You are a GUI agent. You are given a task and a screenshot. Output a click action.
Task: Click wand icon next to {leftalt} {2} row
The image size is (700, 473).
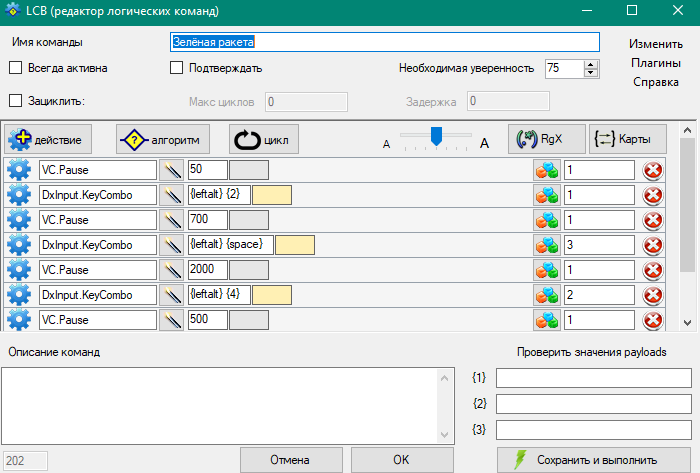click(x=172, y=195)
